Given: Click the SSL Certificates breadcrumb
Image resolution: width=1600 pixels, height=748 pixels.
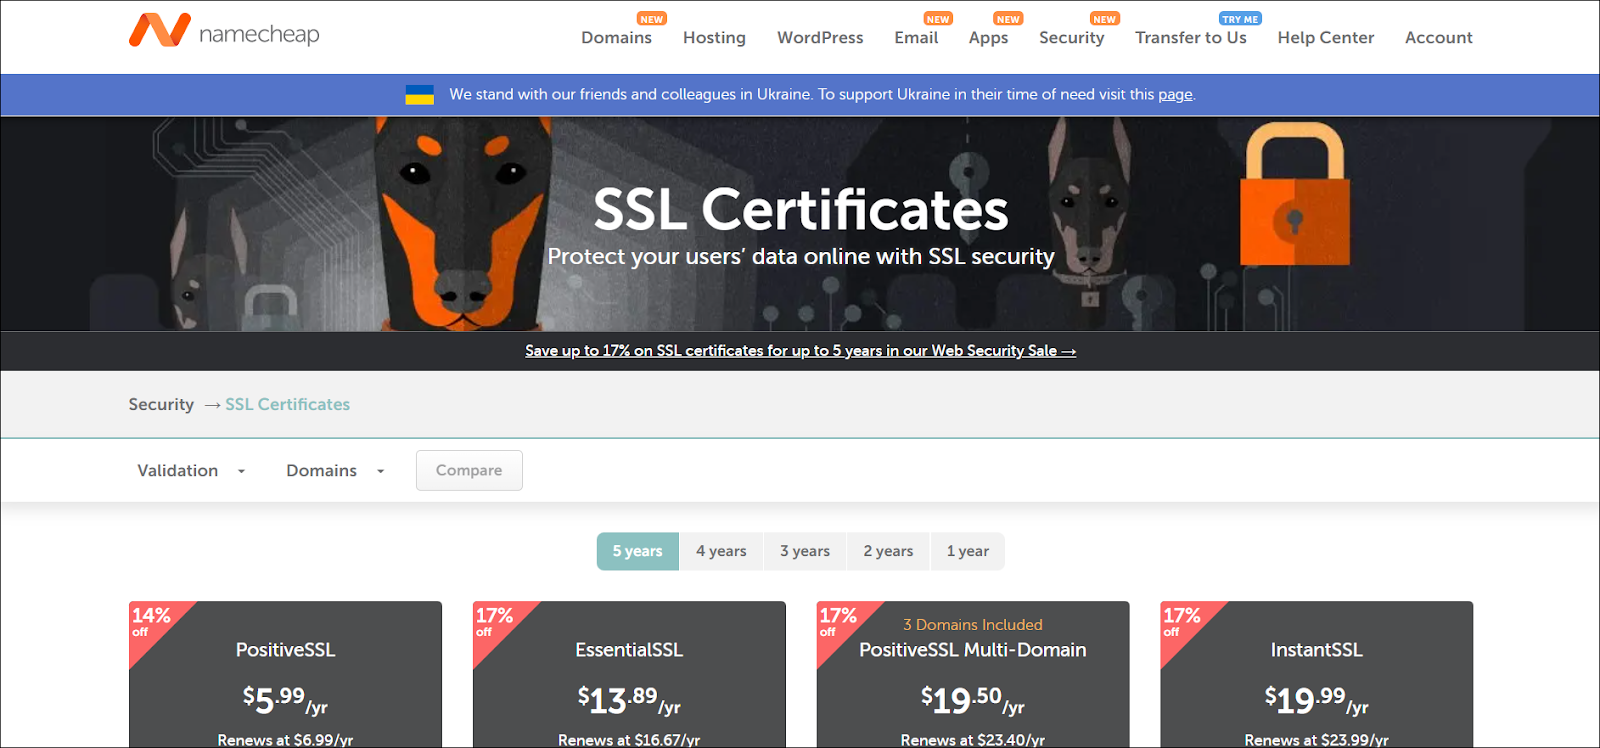Looking at the screenshot, I should [x=287, y=404].
